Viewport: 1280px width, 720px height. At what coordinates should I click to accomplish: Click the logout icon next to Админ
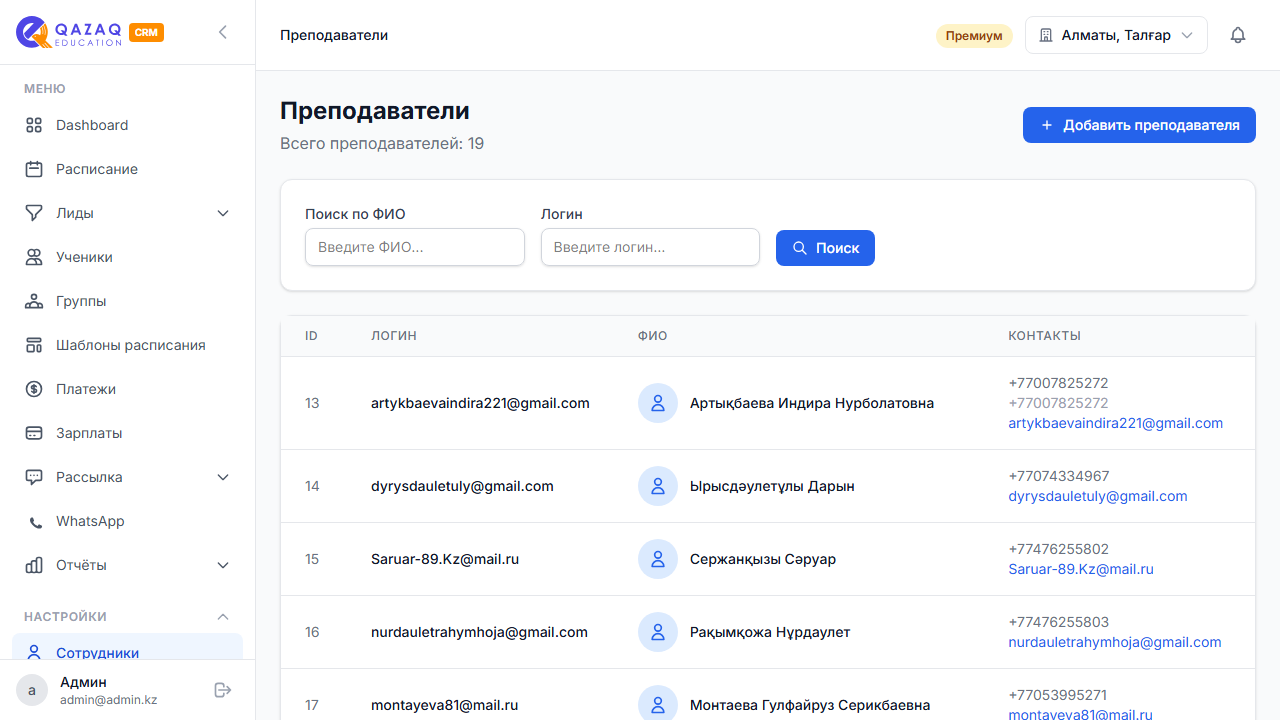tap(223, 690)
